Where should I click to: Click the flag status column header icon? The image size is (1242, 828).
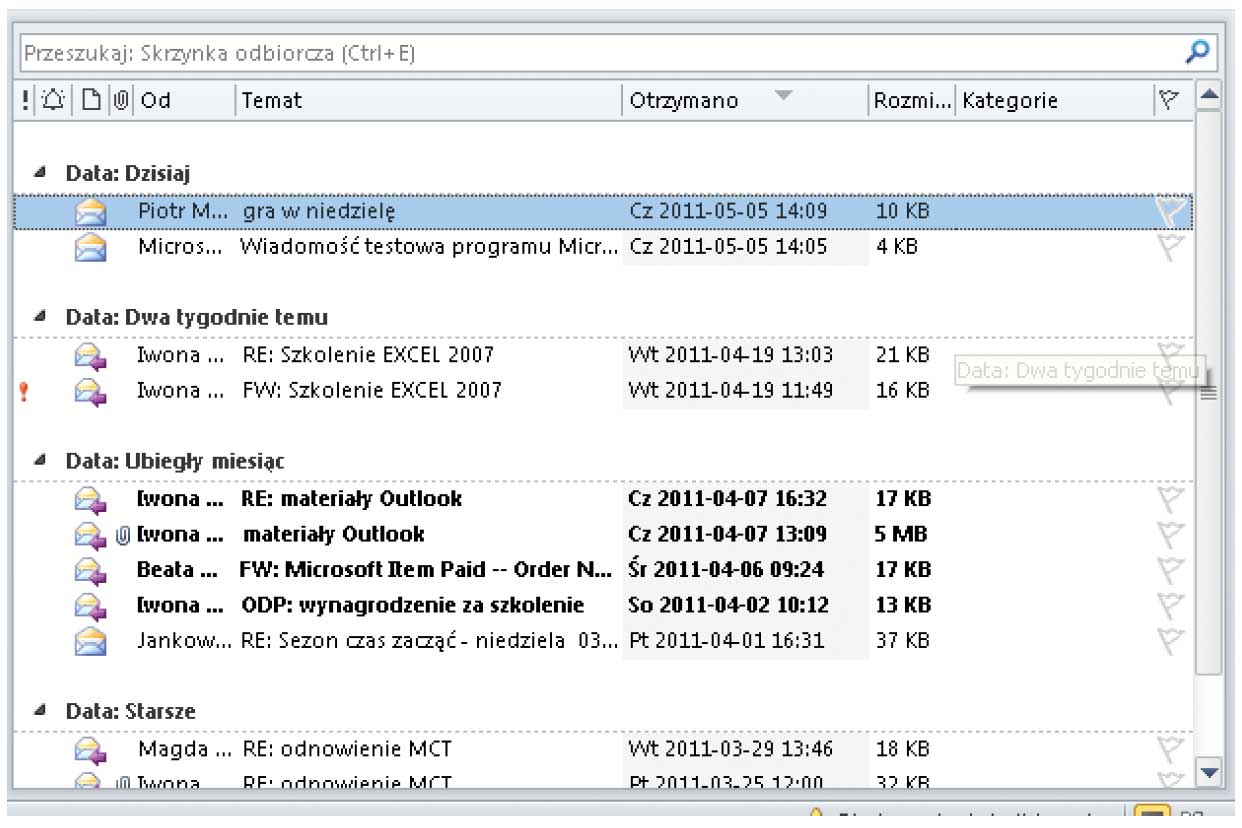pyautogui.click(x=1167, y=100)
